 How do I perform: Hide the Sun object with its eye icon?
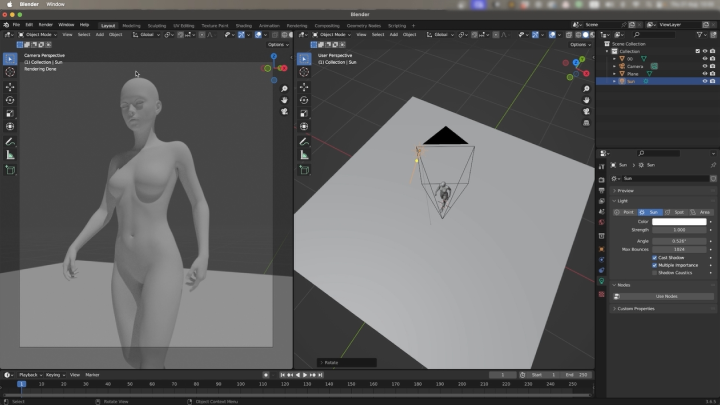[x=704, y=82]
